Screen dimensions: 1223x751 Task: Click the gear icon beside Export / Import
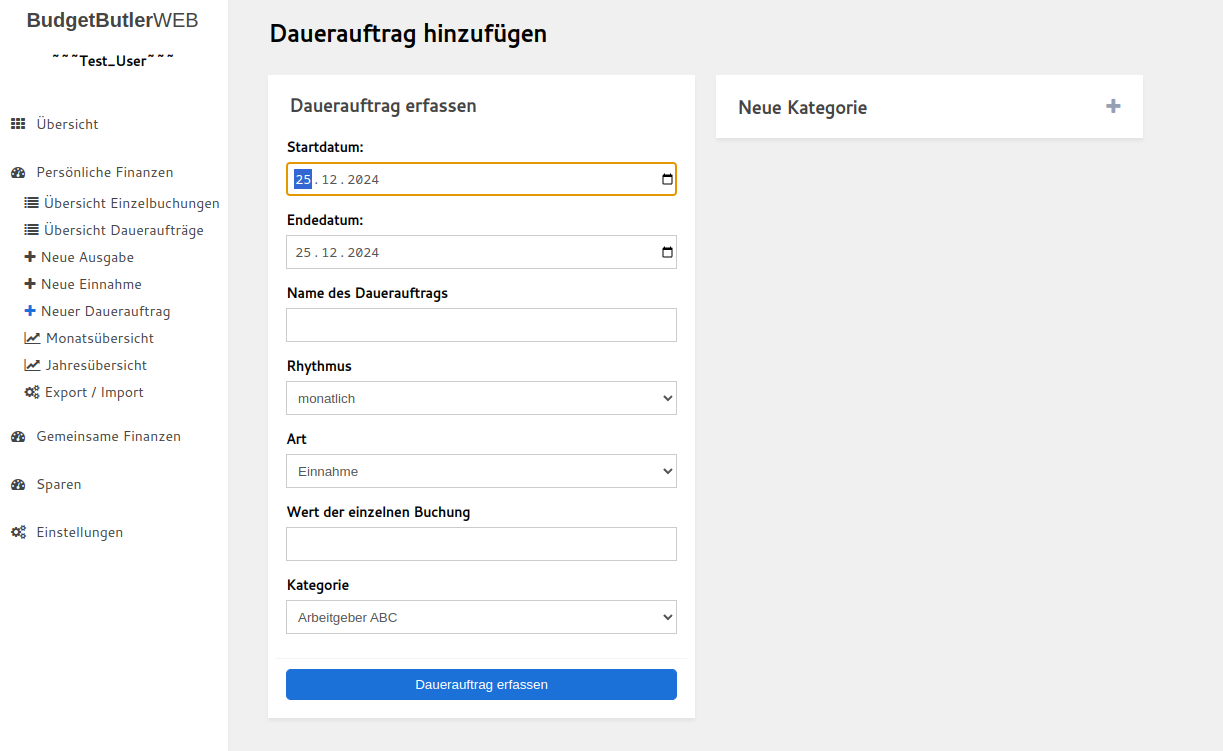point(30,391)
